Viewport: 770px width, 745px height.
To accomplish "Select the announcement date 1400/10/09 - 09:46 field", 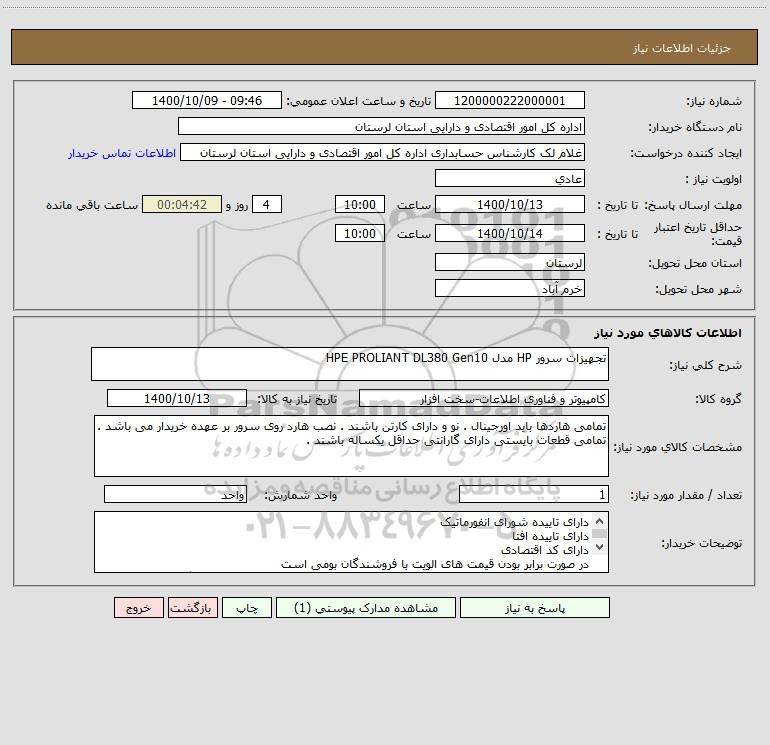I will pos(207,101).
